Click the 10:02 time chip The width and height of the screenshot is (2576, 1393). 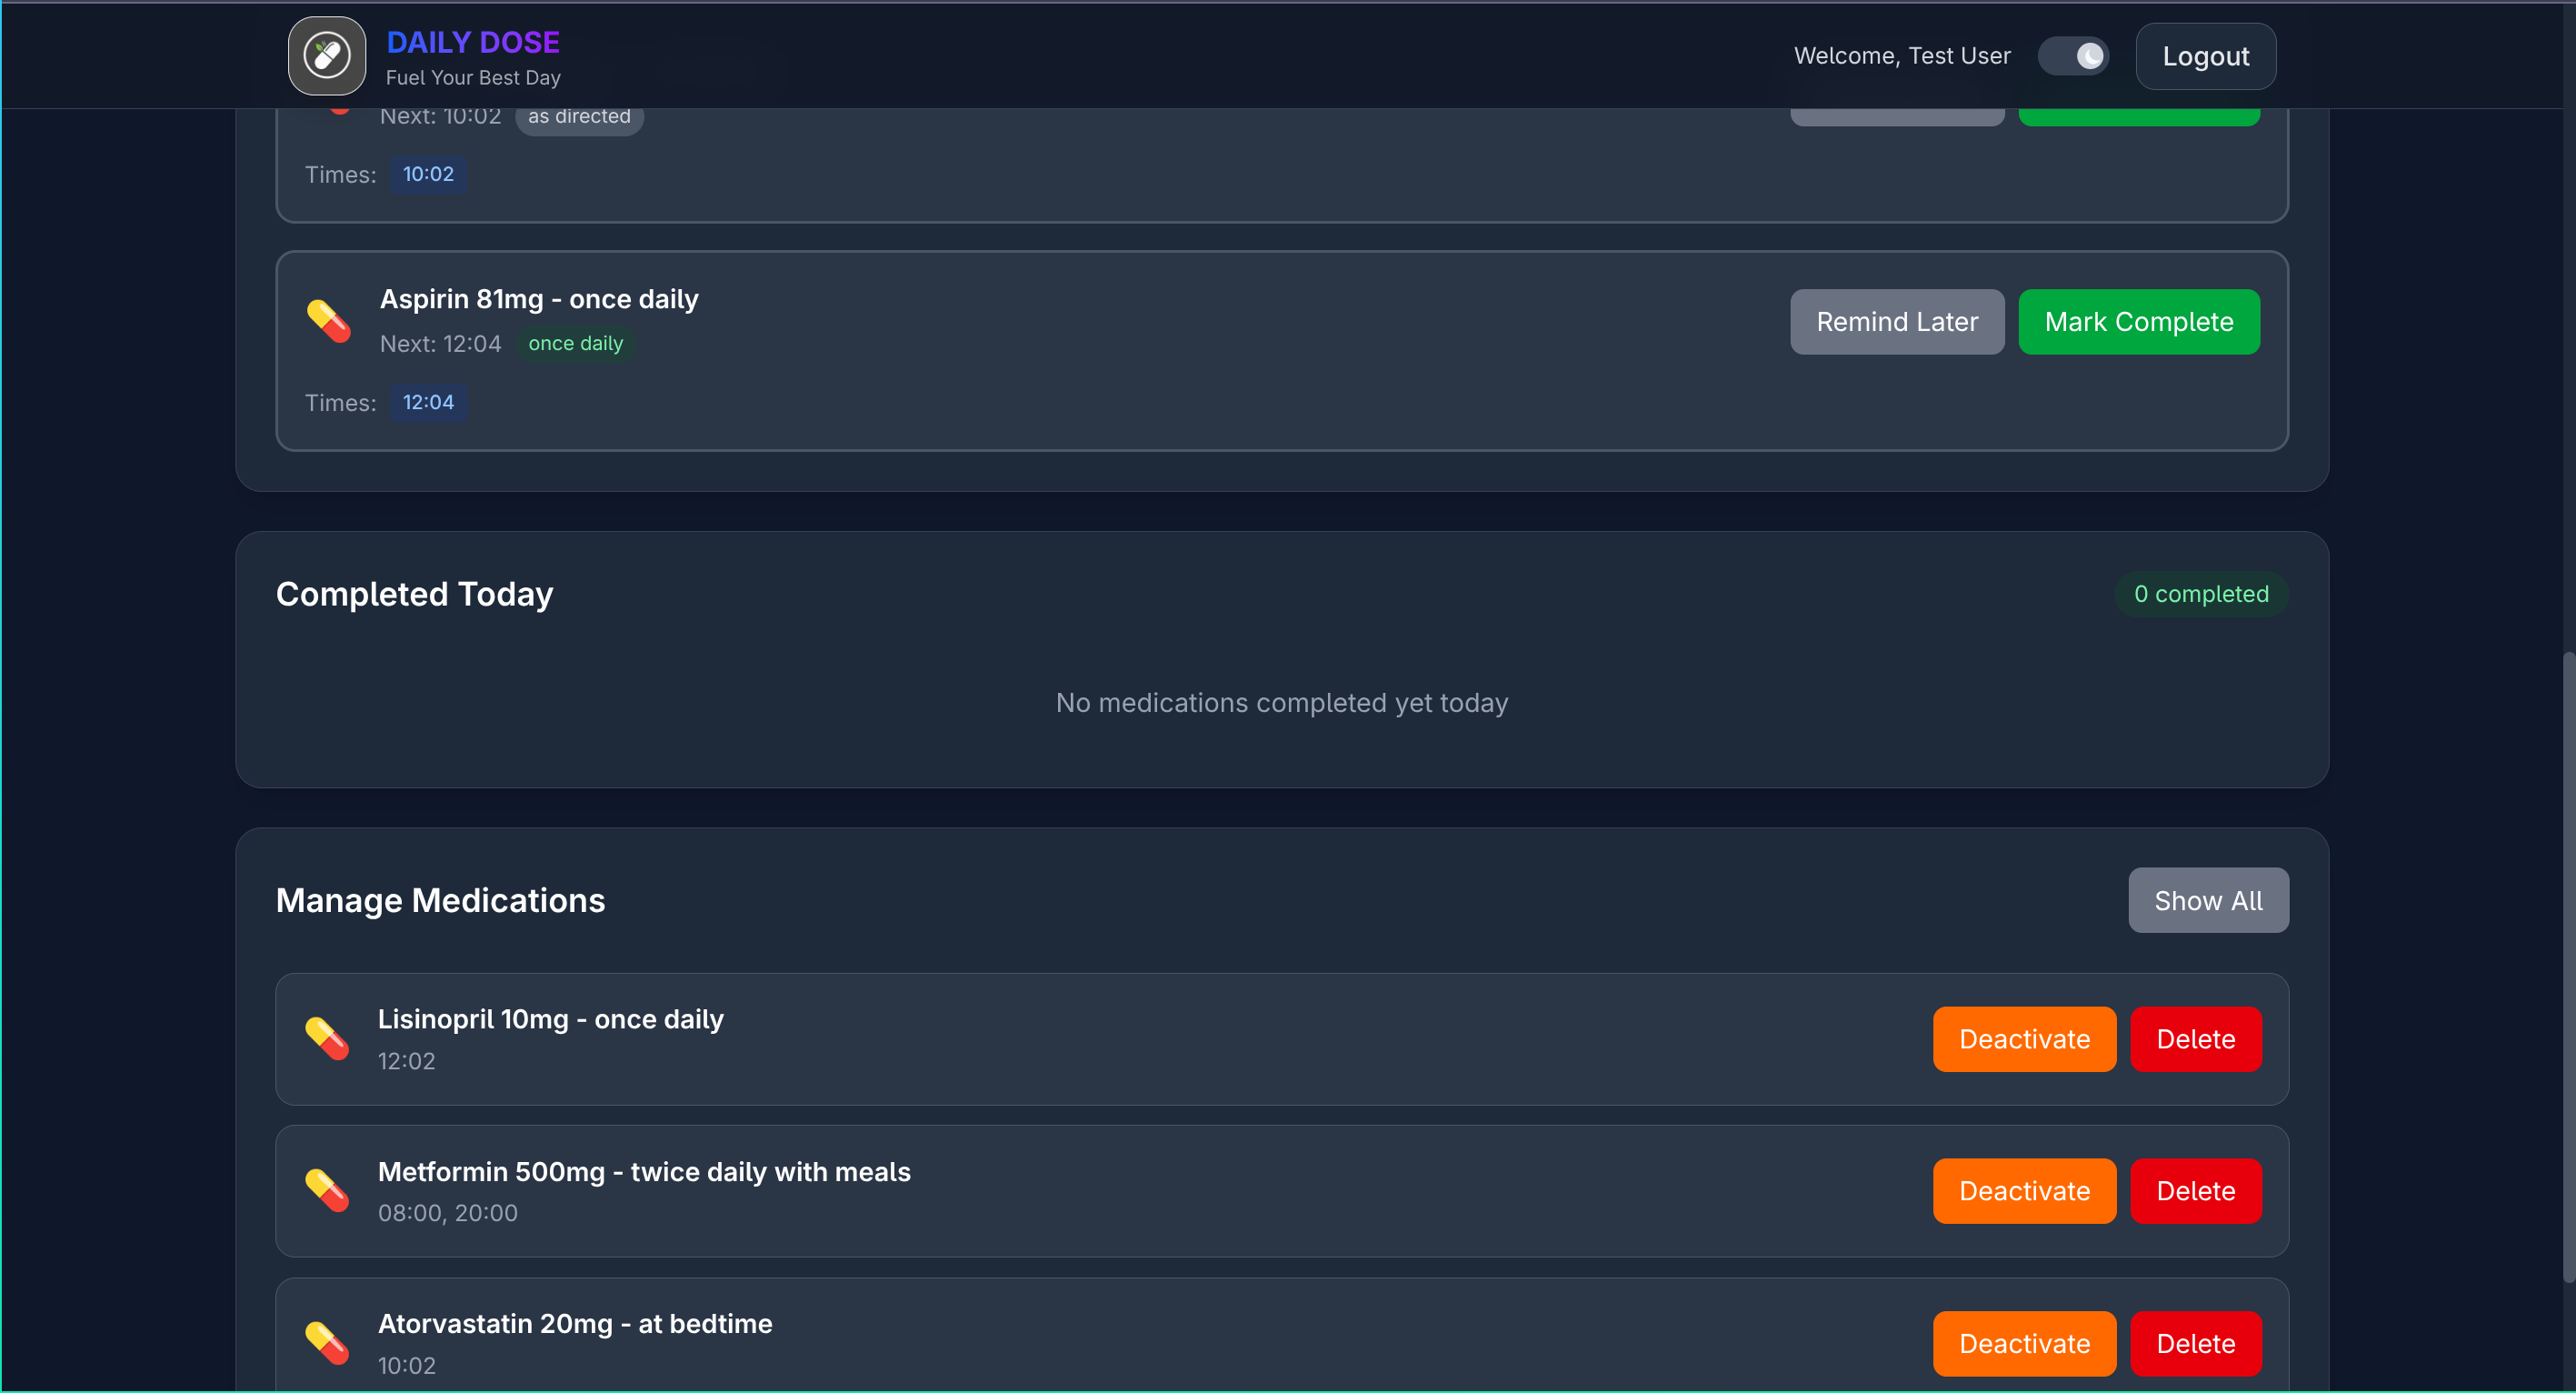point(428,174)
